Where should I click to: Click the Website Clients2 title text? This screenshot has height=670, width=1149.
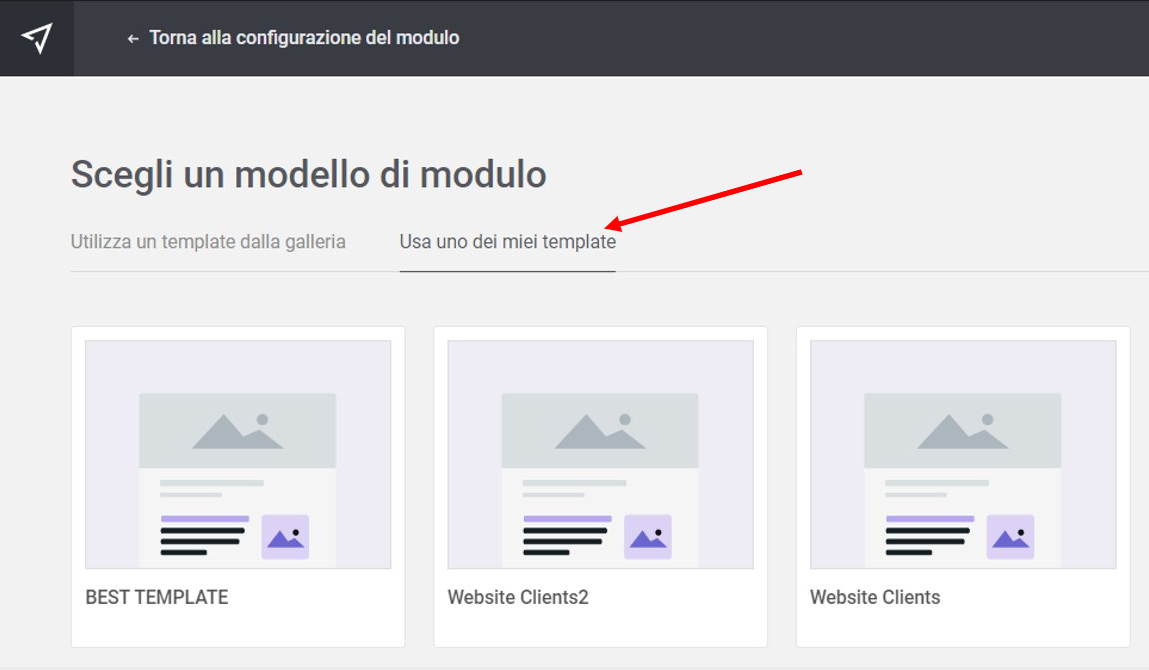pyautogui.click(x=518, y=597)
